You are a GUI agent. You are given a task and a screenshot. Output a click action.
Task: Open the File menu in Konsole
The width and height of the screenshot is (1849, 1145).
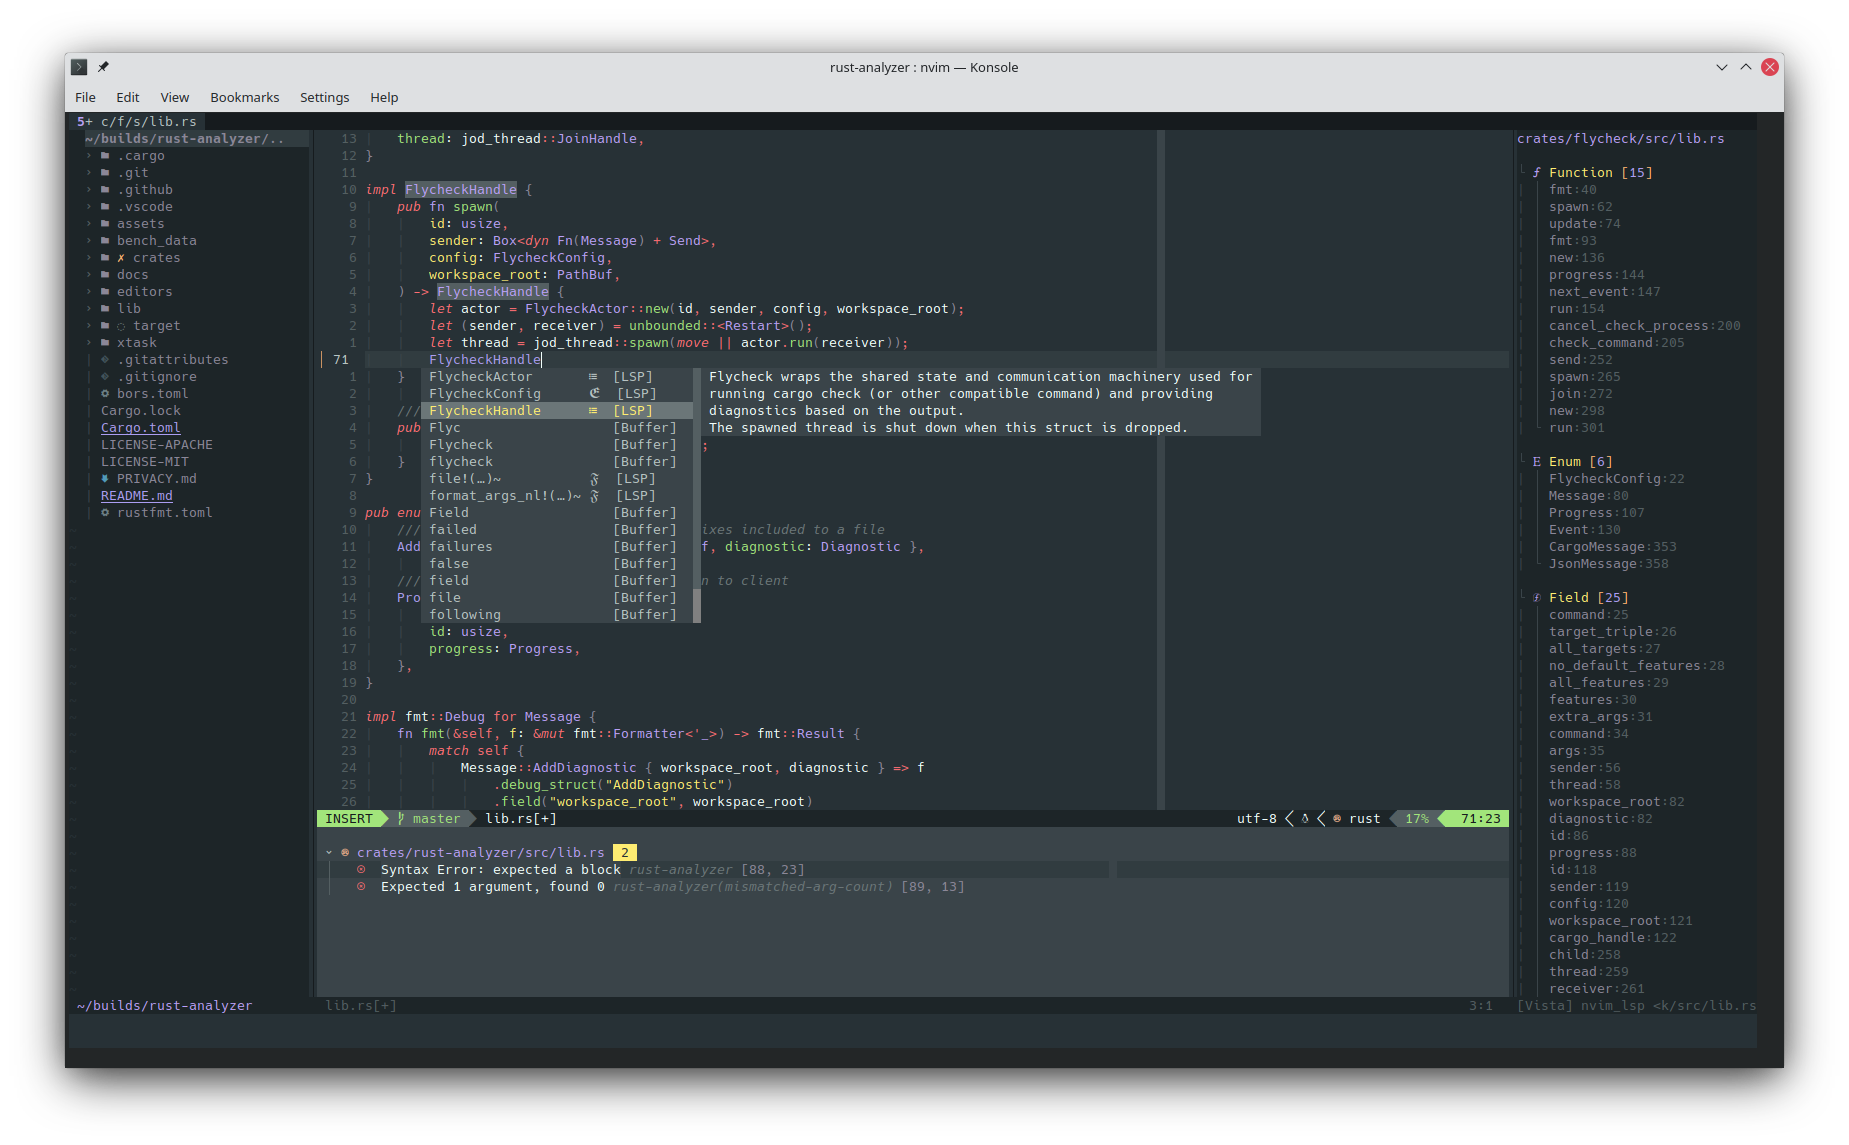point(85,97)
